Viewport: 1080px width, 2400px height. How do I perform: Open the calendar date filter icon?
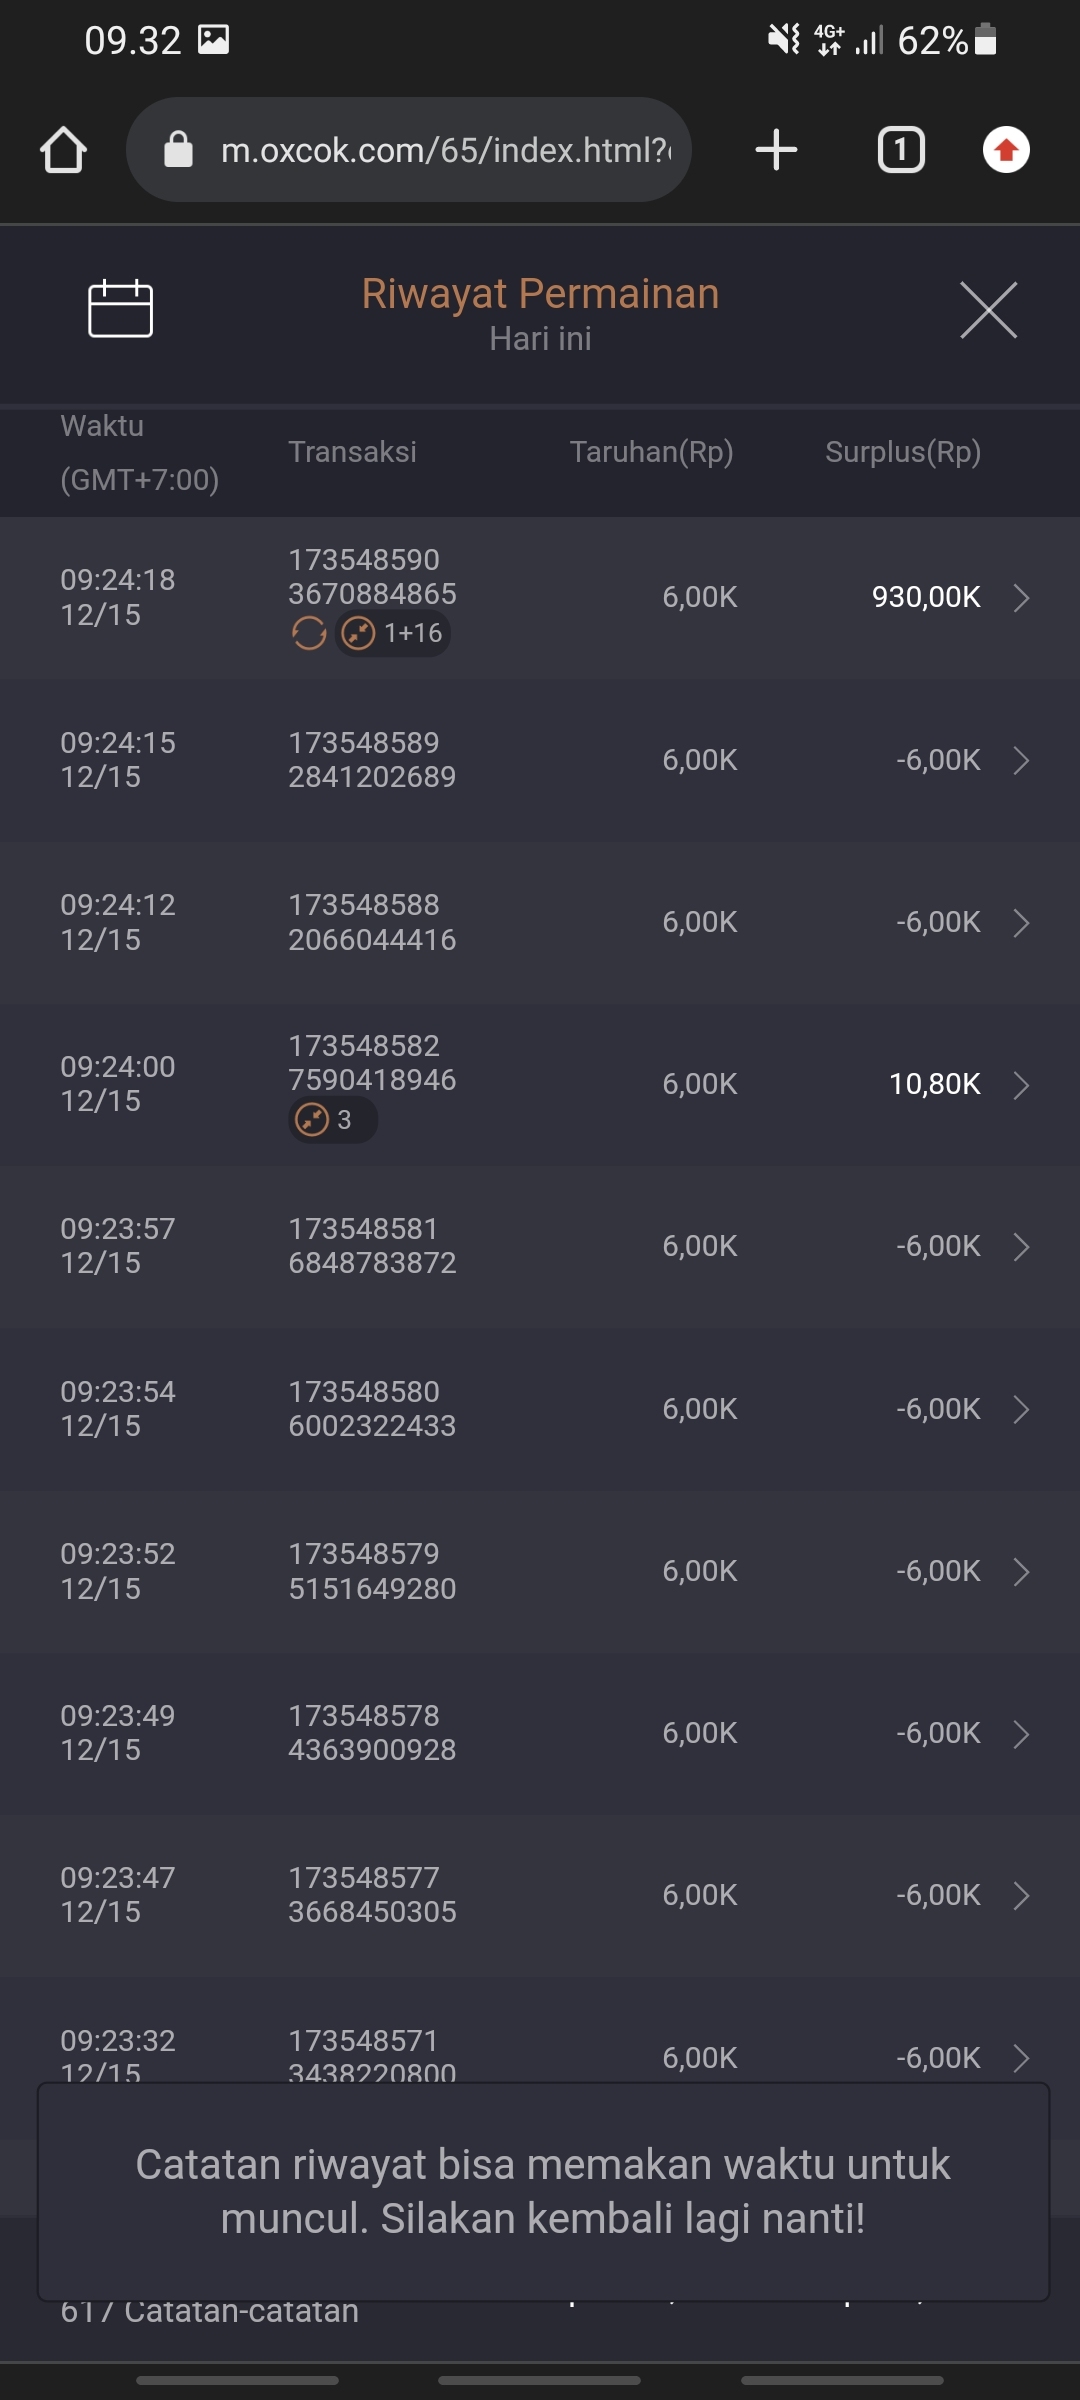[120, 309]
